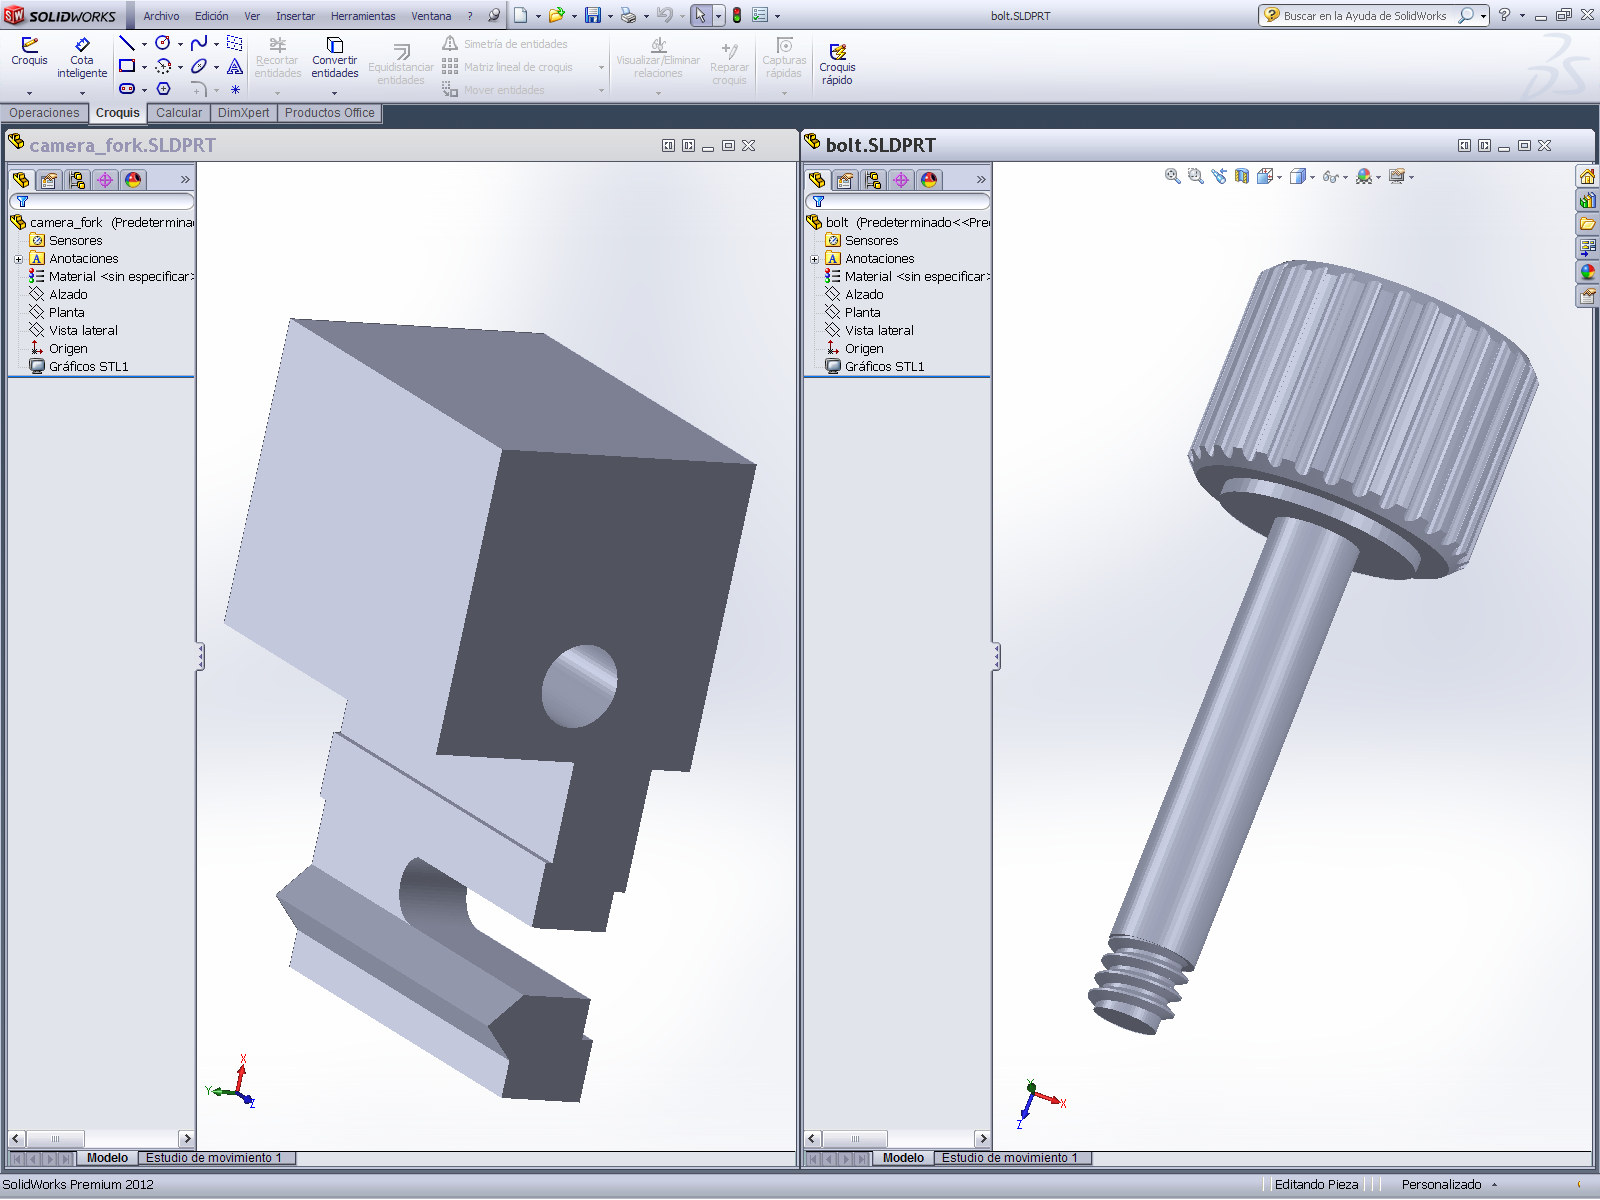This screenshot has width=1600, height=1200.
Task: Open the appearance color wheel tab in bolt panel
Action: 929,180
